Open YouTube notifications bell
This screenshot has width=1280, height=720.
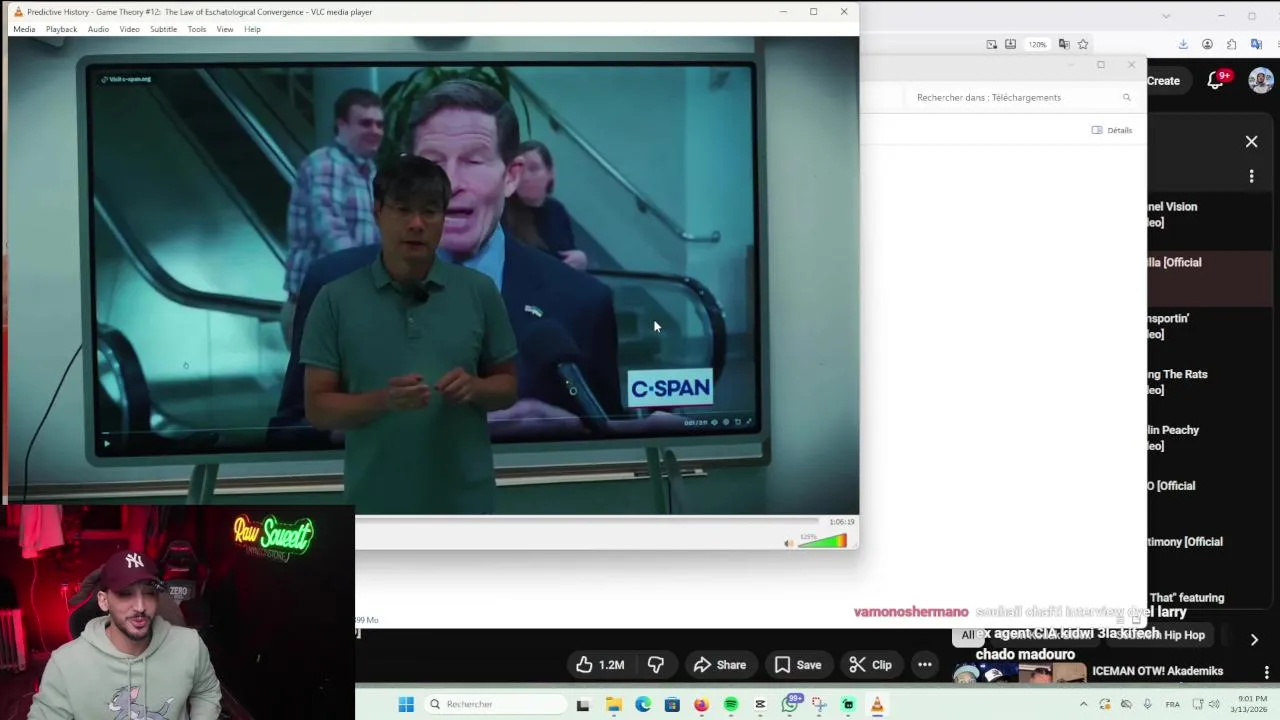click(1216, 81)
